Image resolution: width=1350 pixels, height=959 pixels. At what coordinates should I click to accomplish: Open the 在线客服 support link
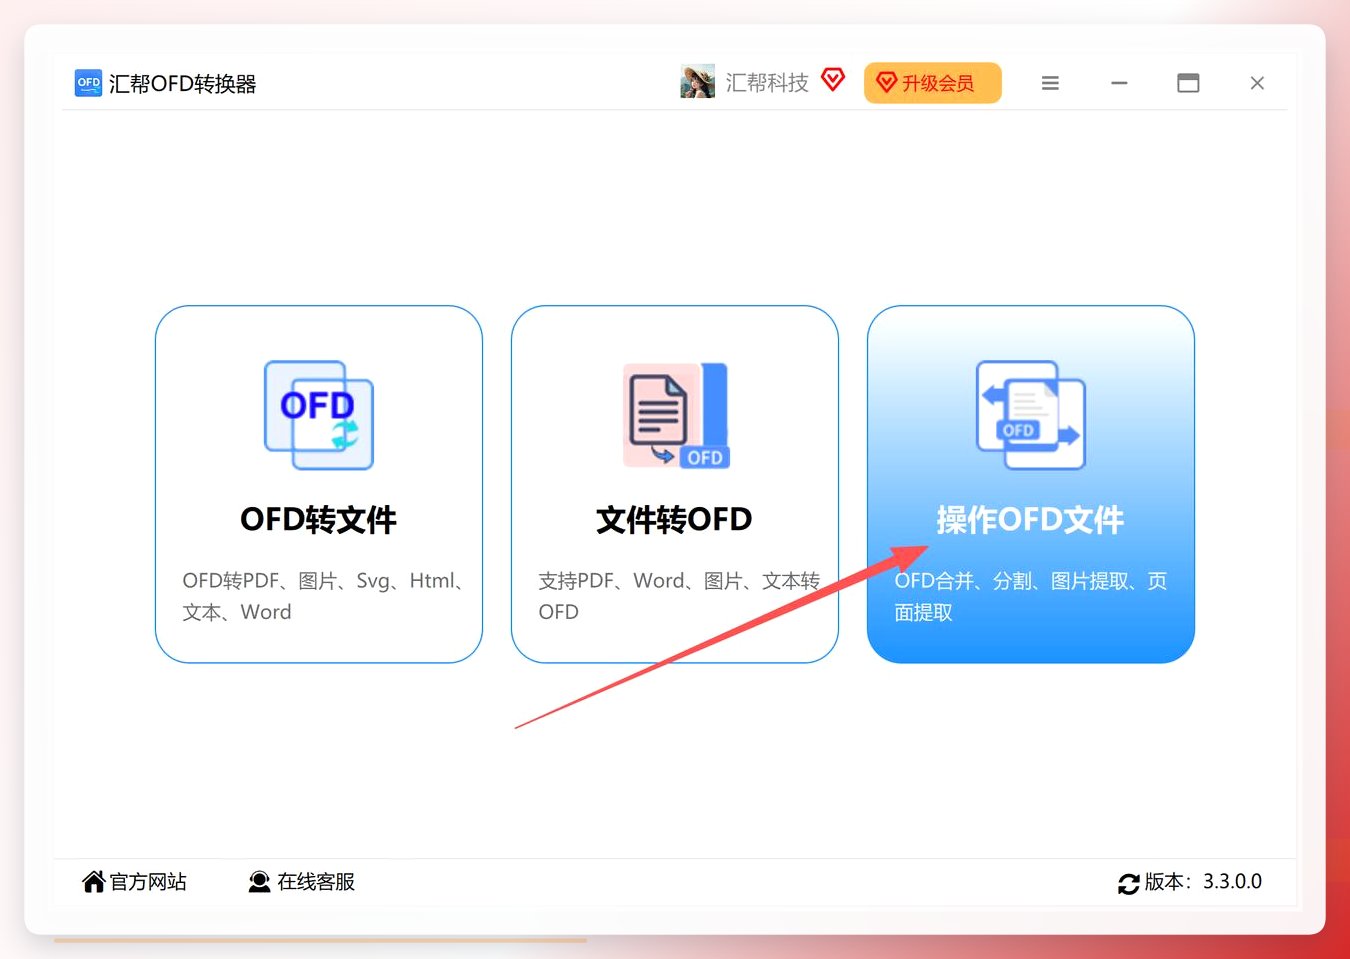tap(316, 882)
